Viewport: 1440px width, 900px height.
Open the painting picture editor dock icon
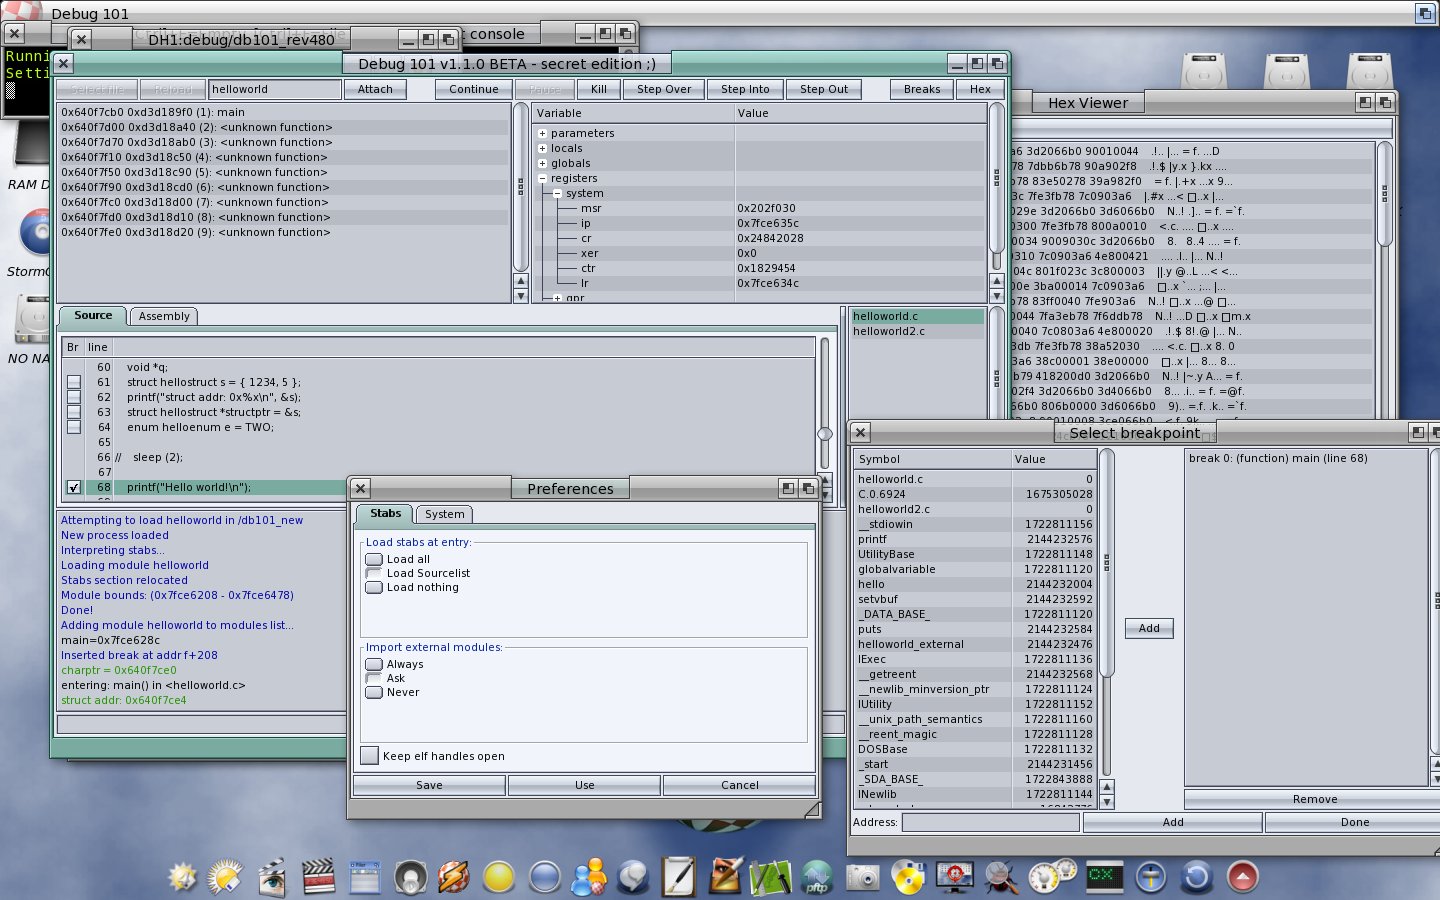tap(726, 877)
